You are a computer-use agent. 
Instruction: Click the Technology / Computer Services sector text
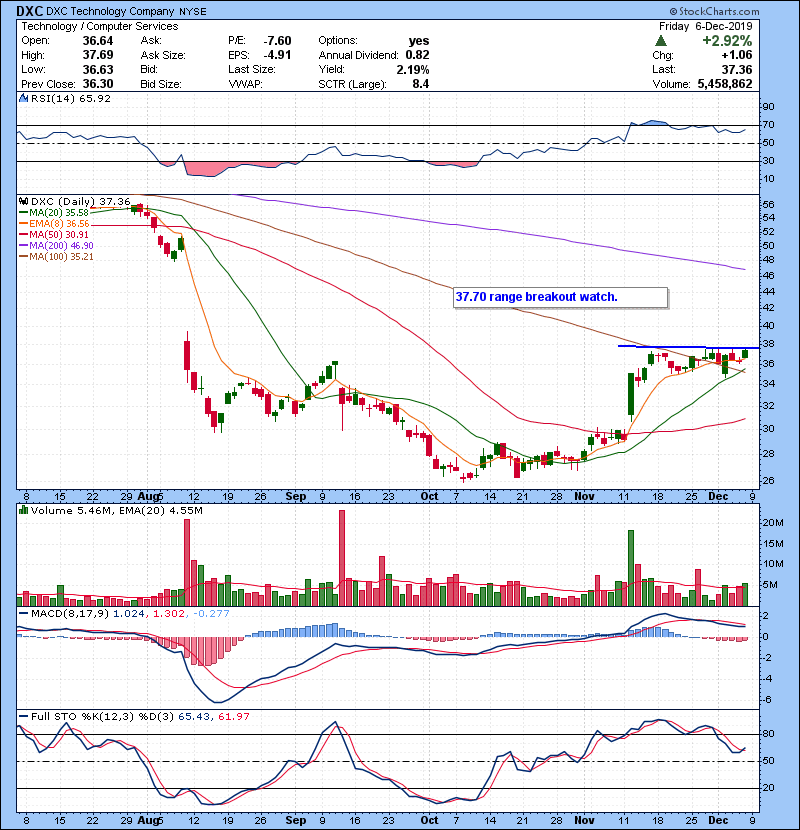pyautogui.click(x=100, y=26)
